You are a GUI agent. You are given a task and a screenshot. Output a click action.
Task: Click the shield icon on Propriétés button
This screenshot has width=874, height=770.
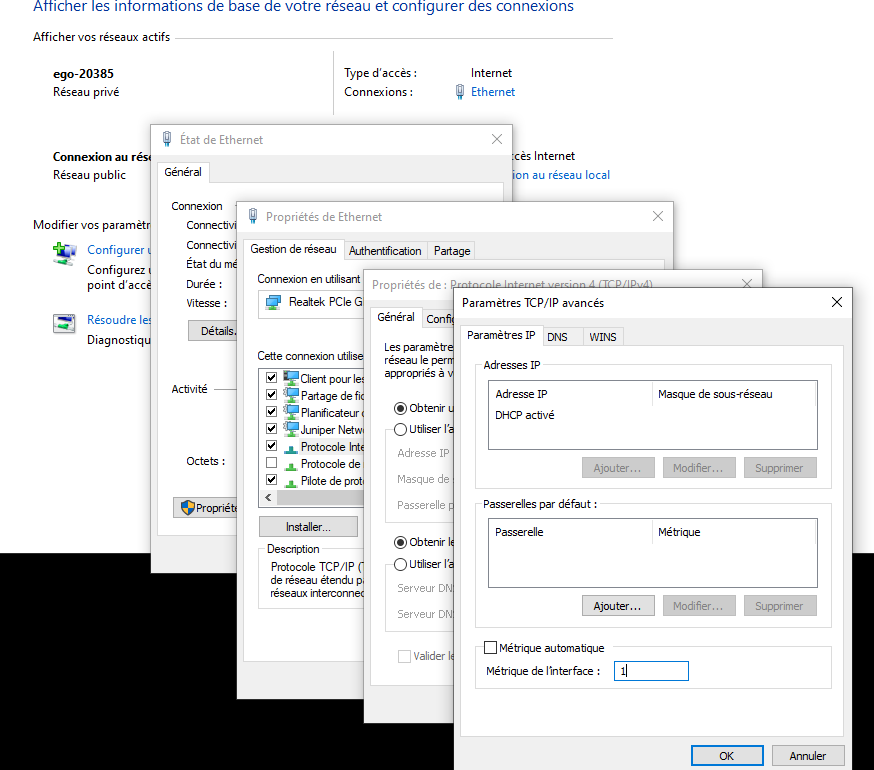click(x=186, y=508)
